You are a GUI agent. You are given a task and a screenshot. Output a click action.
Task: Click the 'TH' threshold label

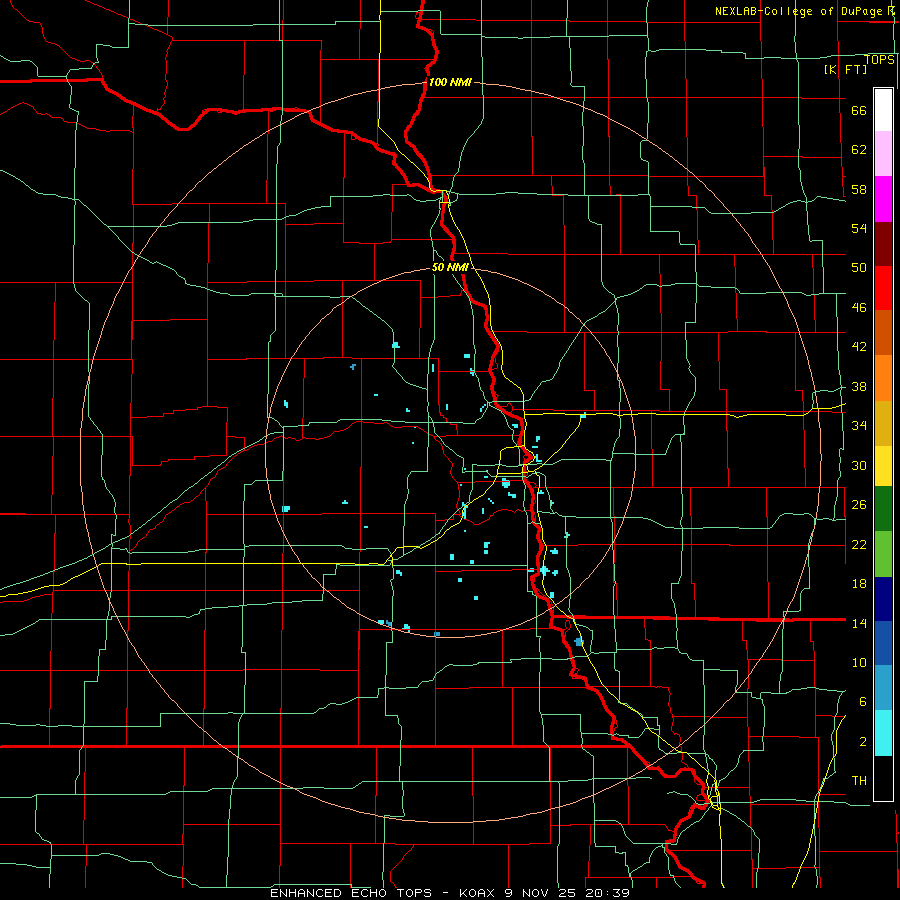point(859,780)
